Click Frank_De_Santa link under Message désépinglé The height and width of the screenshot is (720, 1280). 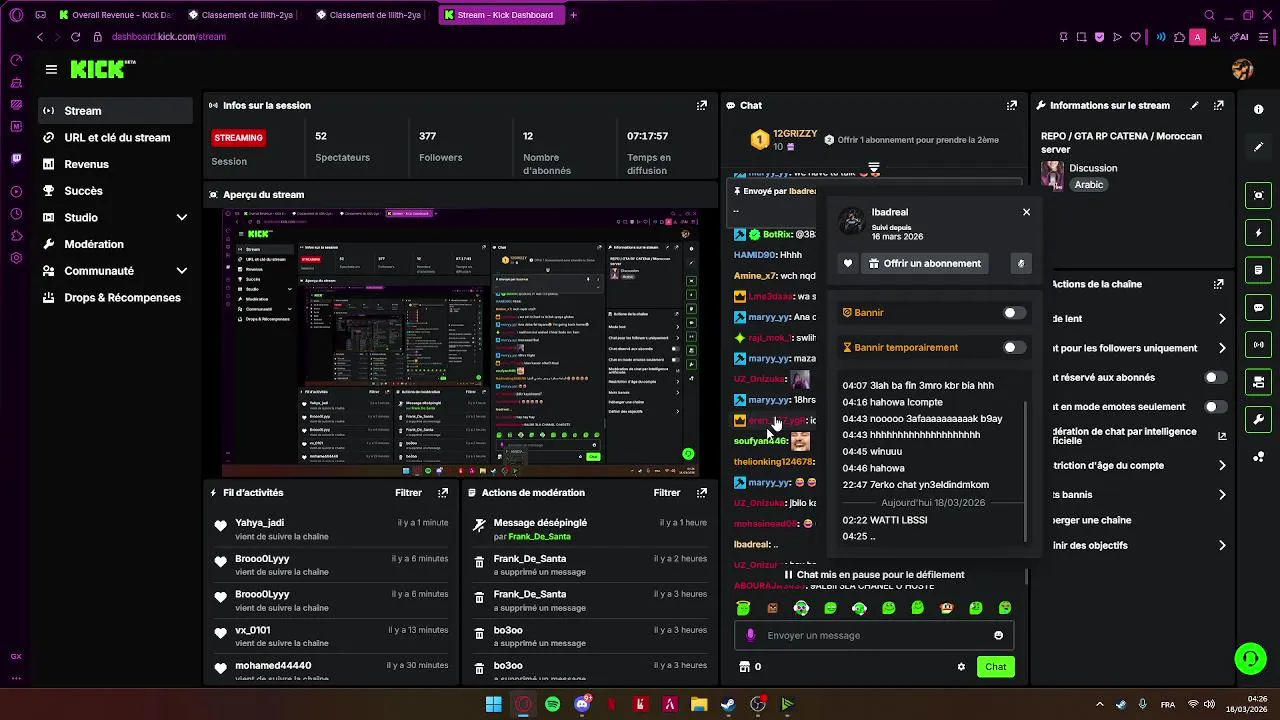point(539,537)
